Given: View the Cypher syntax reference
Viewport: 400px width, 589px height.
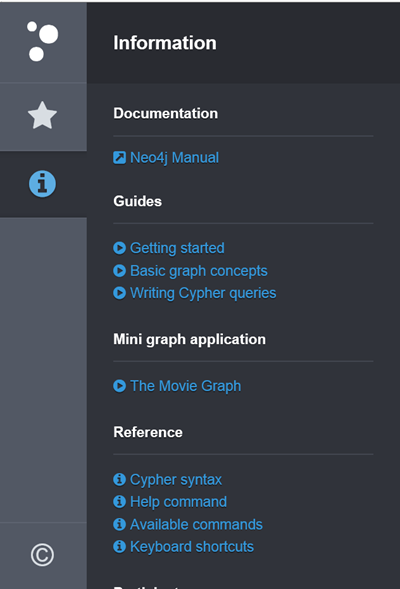Looking at the screenshot, I should click(176, 480).
